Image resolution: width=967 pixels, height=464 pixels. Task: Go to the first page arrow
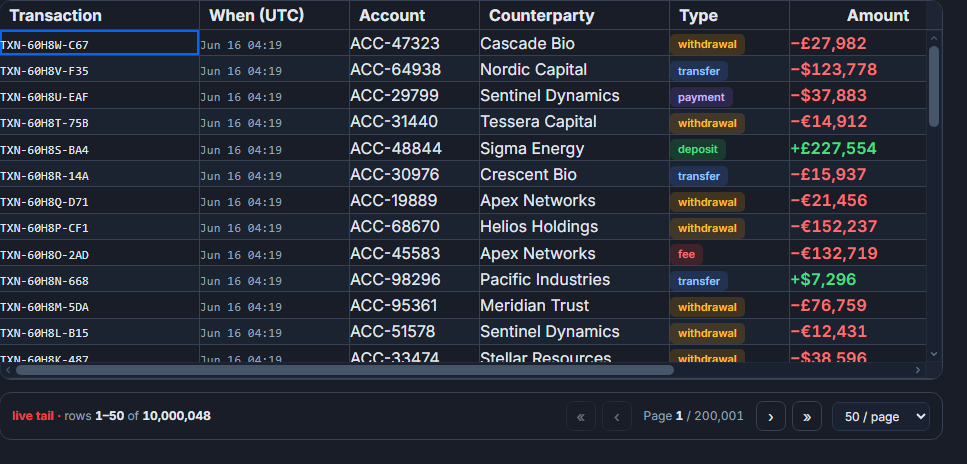[580, 416]
